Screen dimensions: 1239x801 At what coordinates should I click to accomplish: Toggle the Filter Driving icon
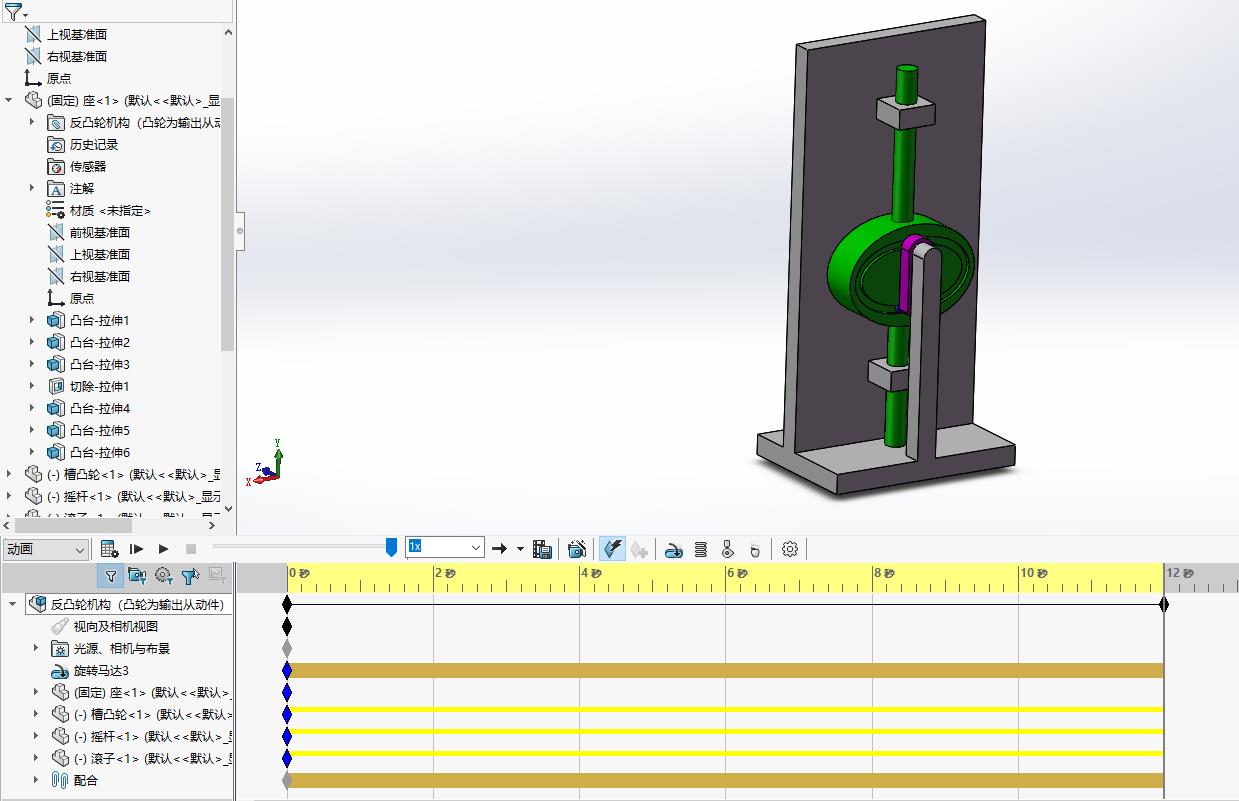164,575
